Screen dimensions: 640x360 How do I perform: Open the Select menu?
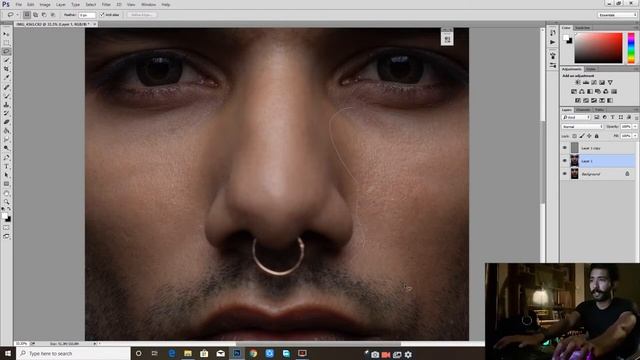tap(91, 4)
